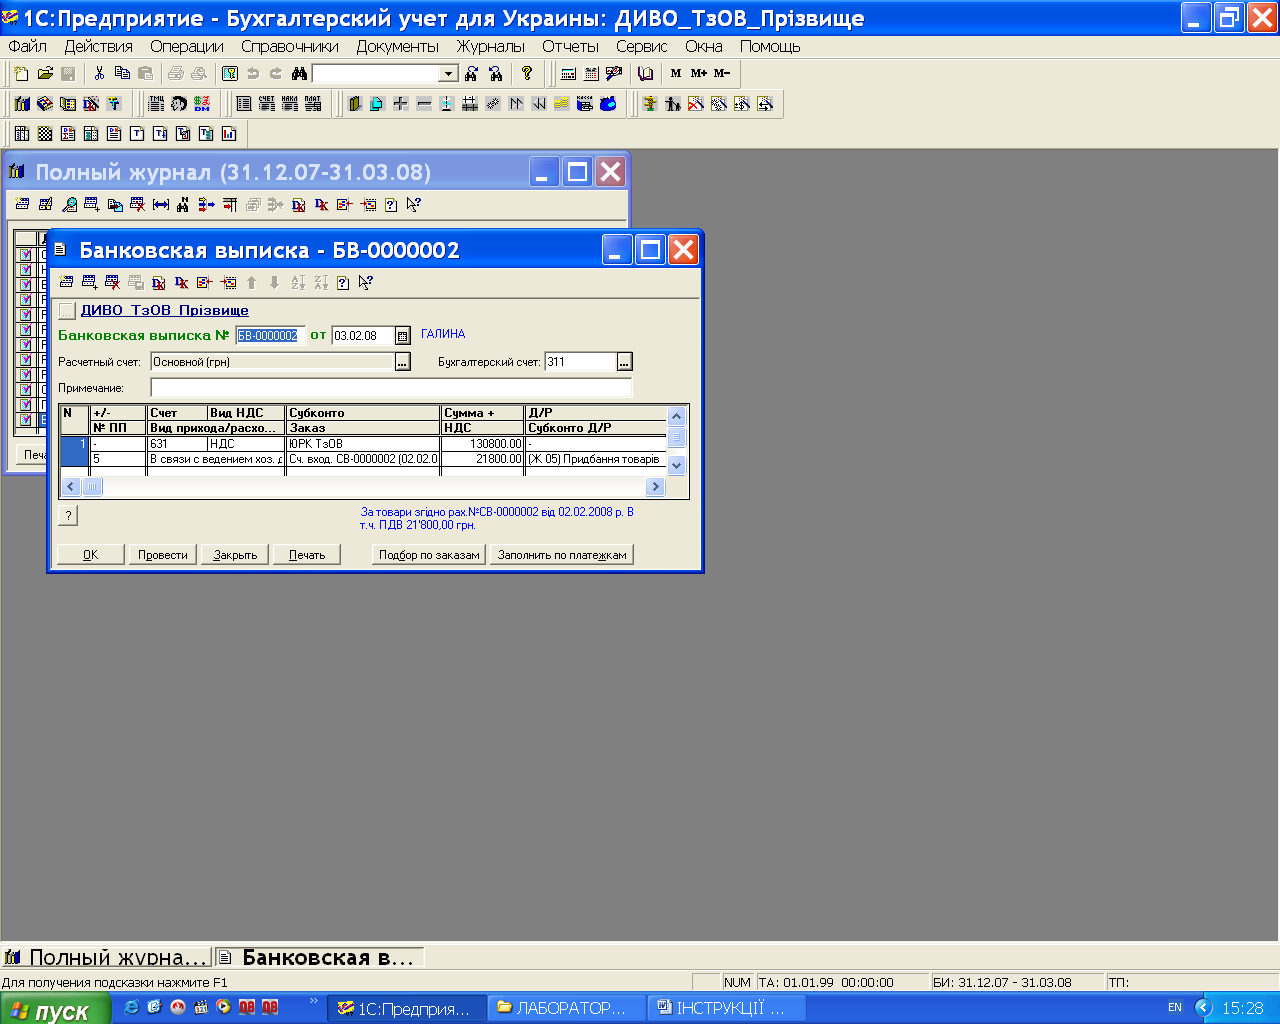The width and height of the screenshot is (1280, 1024).
Task: Click the sort A-Z ascending icon in Банковская выписка
Action: click(298, 283)
